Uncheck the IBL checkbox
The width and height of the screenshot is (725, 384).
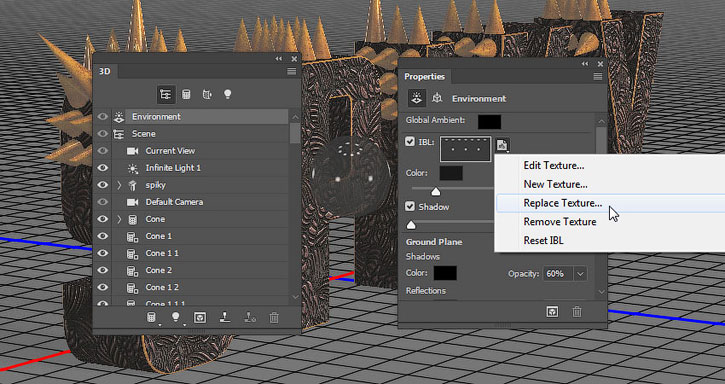[x=410, y=142]
